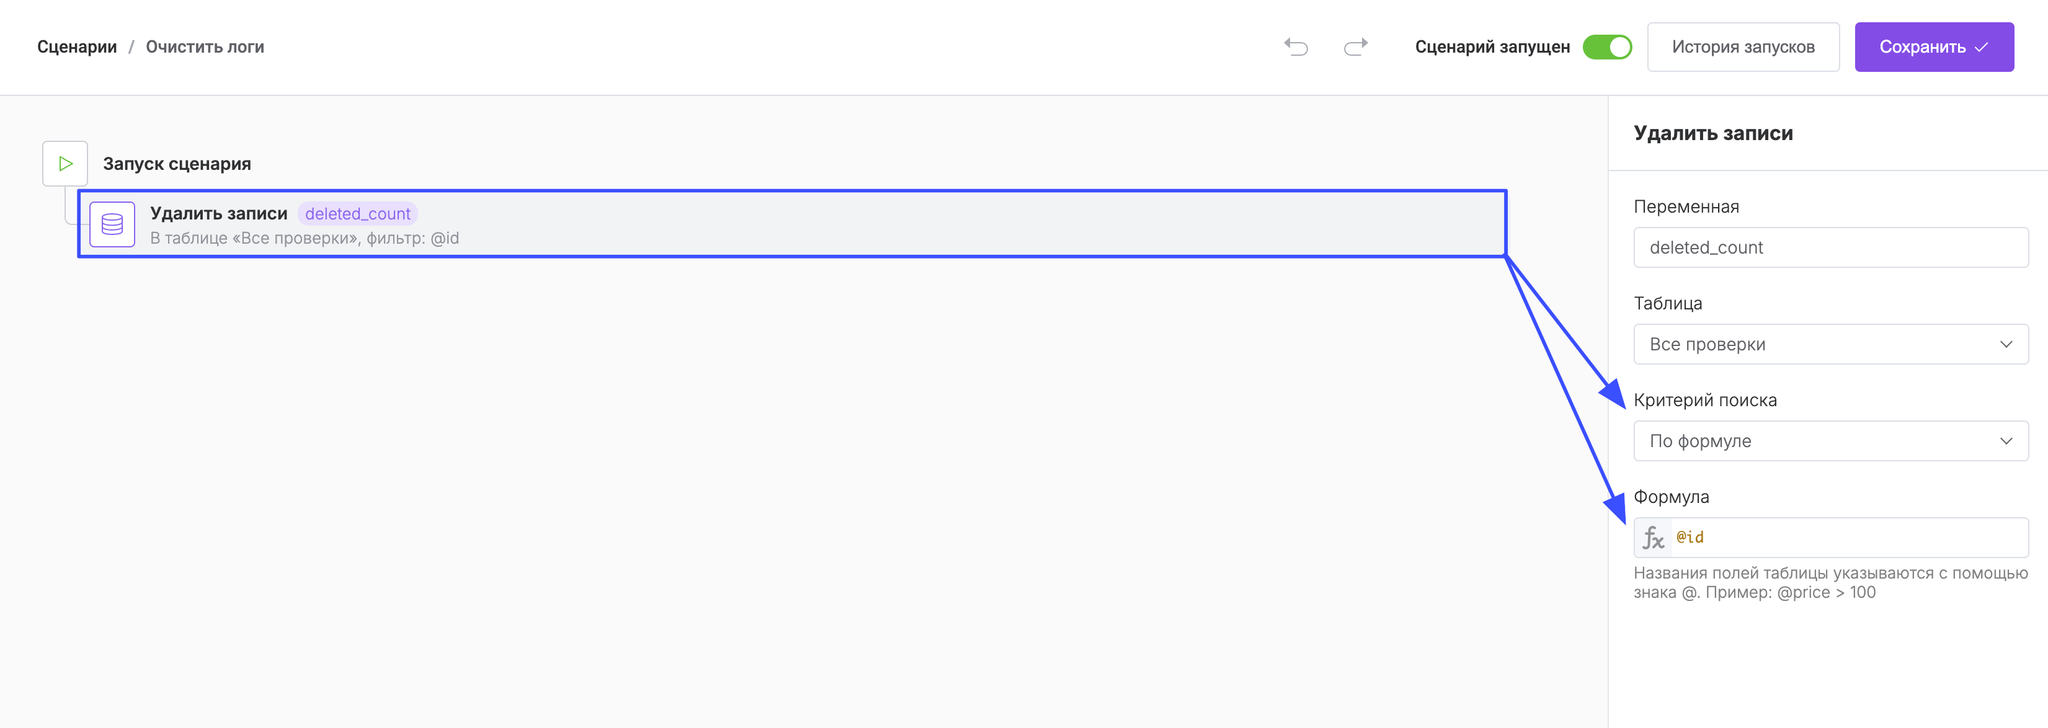Screen dimensions: 2048x728
Task: Click the 'Запуск сценария' label
Action: tap(177, 164)
